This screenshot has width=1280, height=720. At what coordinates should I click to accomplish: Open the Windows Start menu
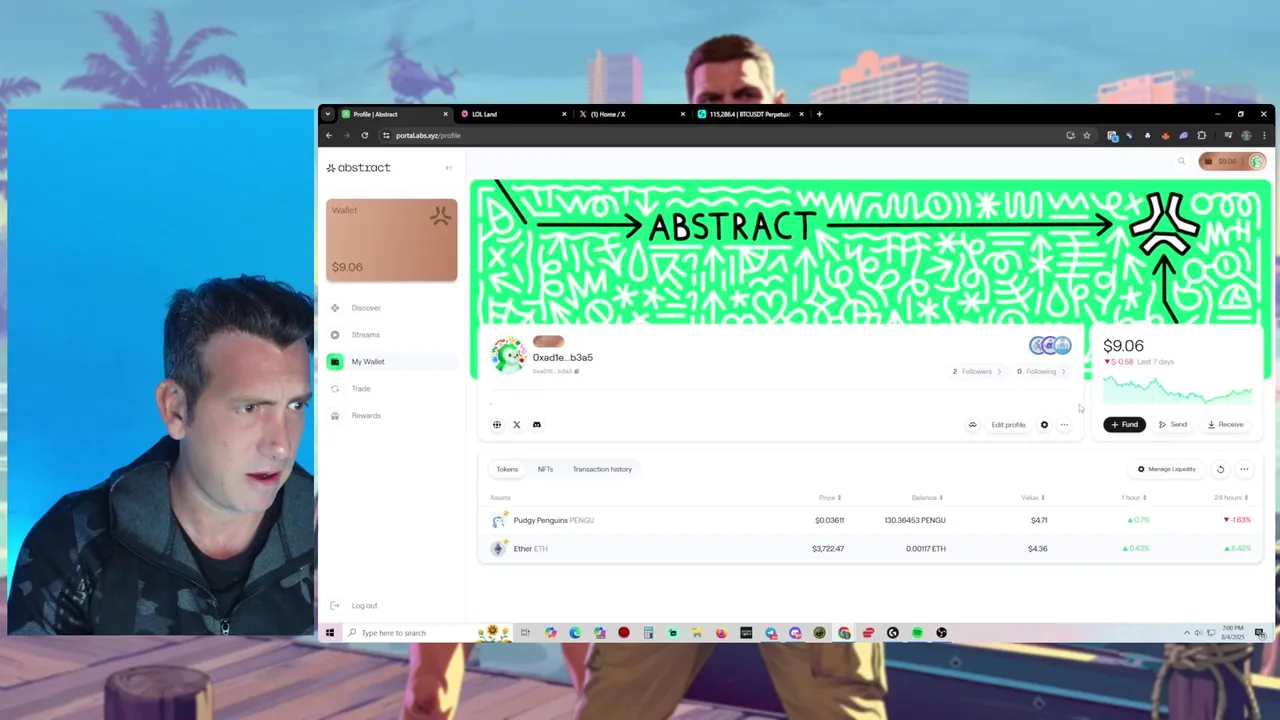click(x=330, y=633)
